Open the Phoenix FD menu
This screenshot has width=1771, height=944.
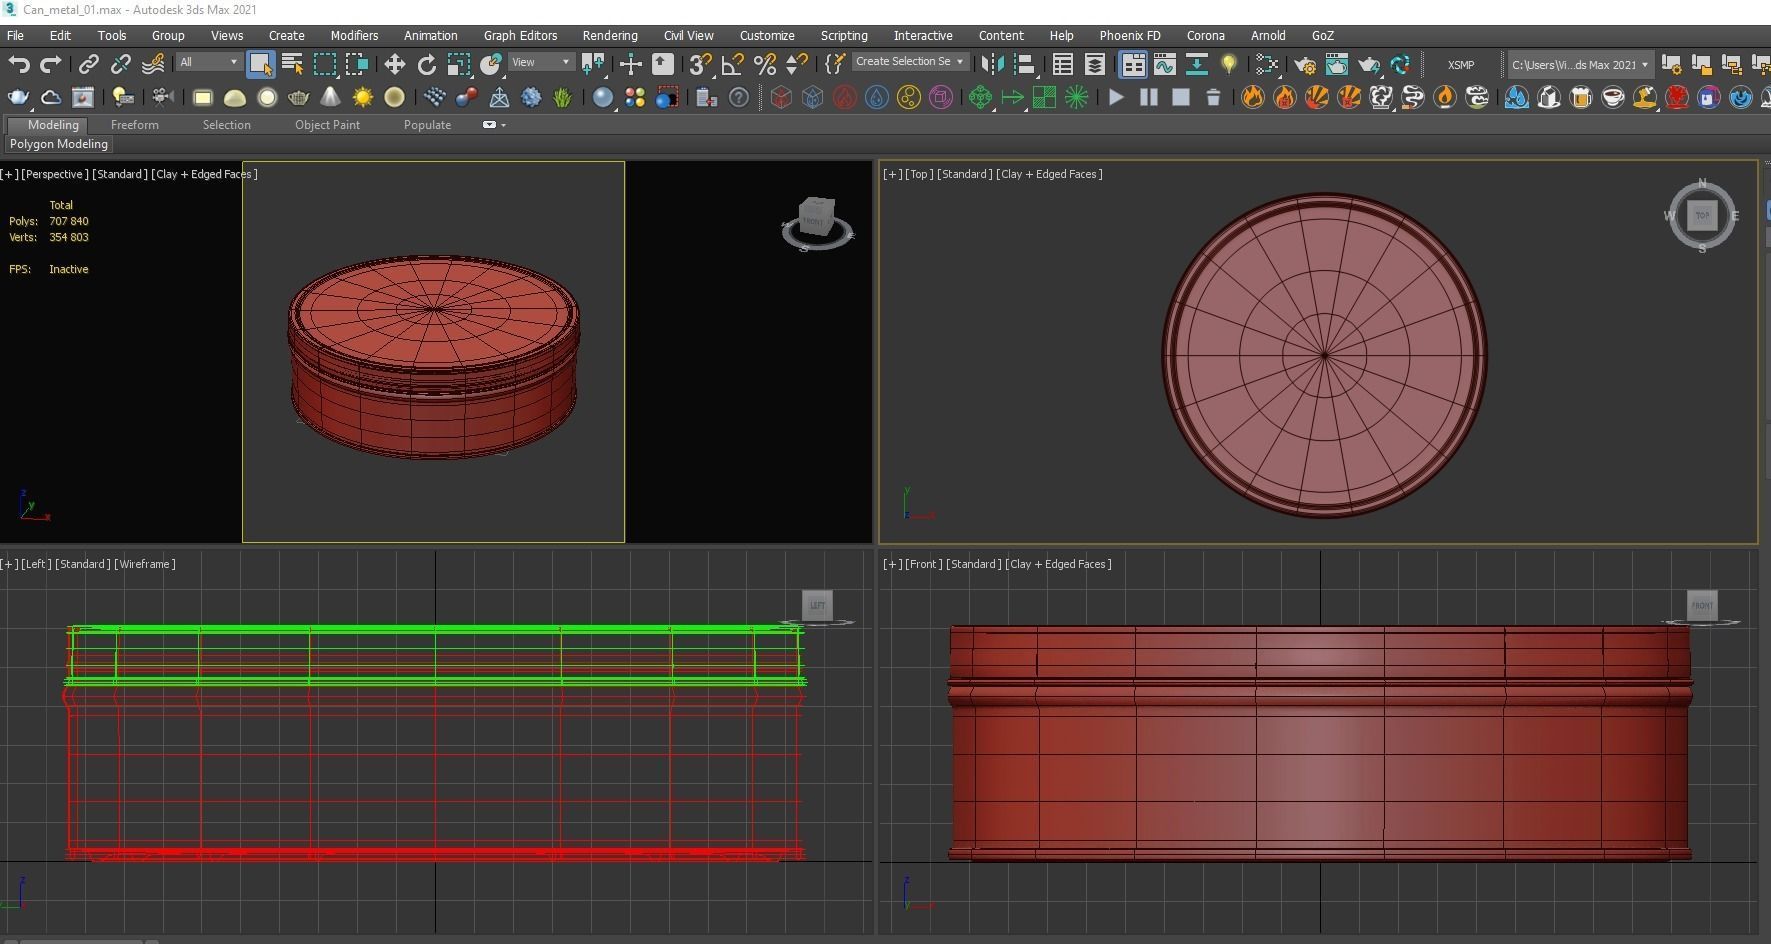[1130, 35]
